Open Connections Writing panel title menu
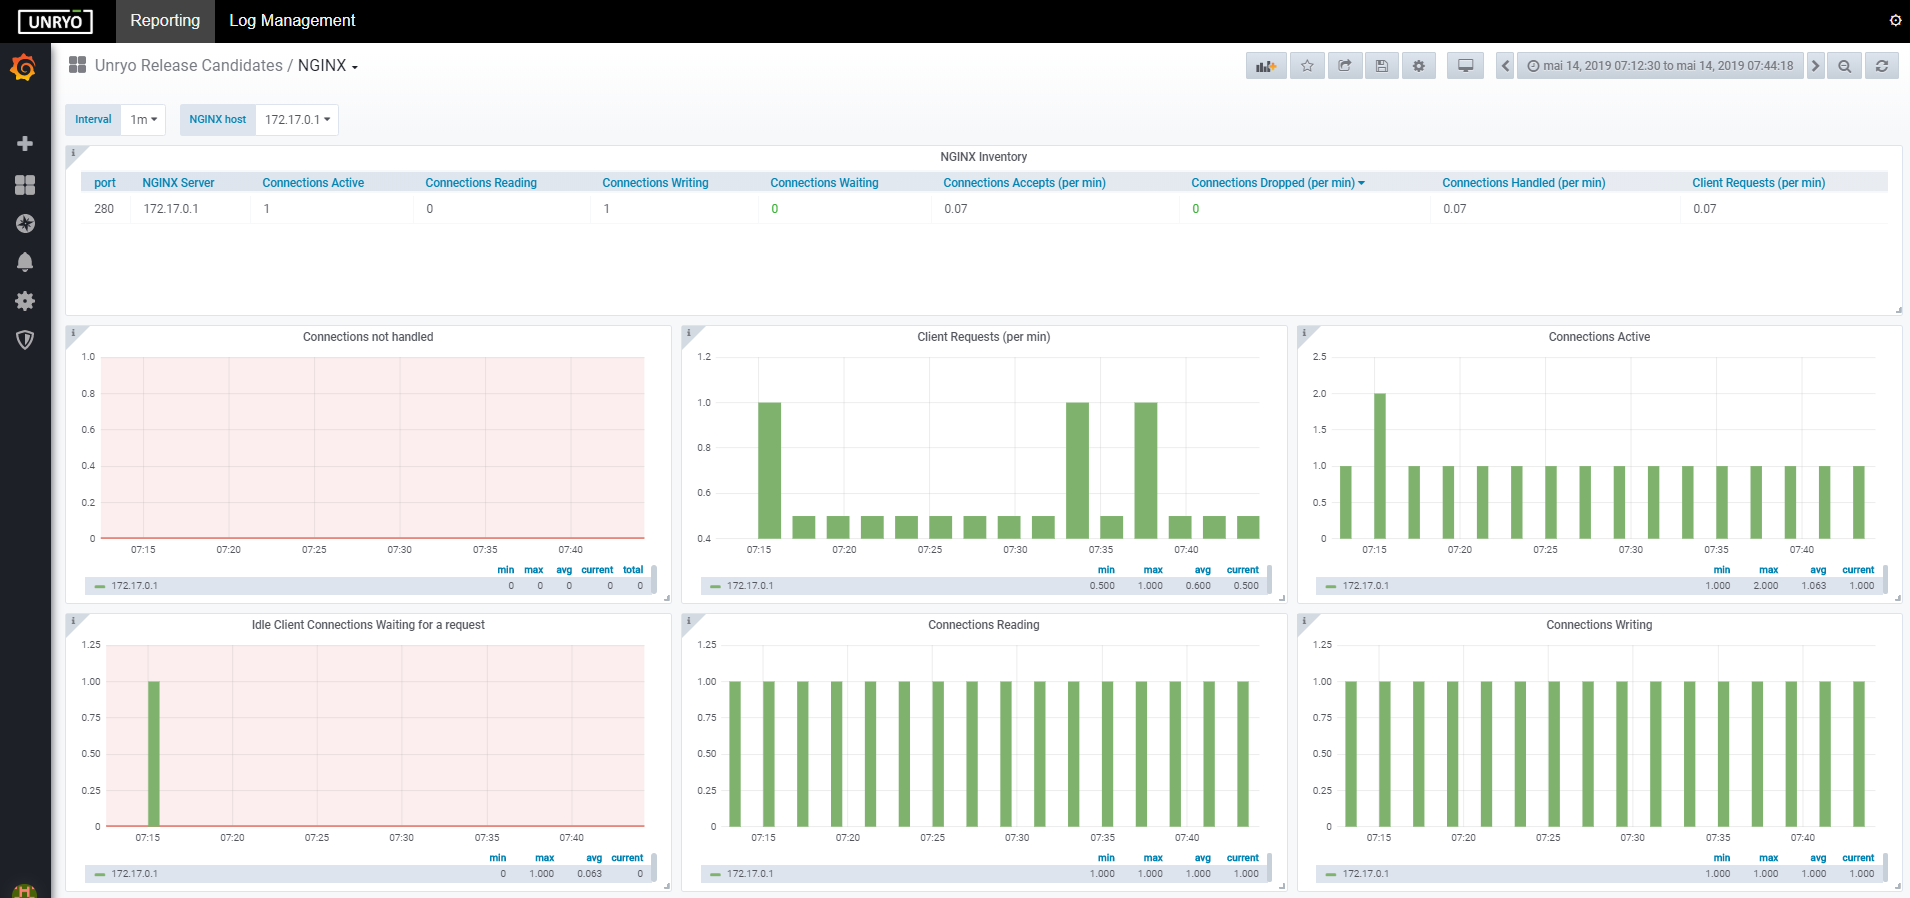Screen dimensions: 1910x898 pos(1599,625)
